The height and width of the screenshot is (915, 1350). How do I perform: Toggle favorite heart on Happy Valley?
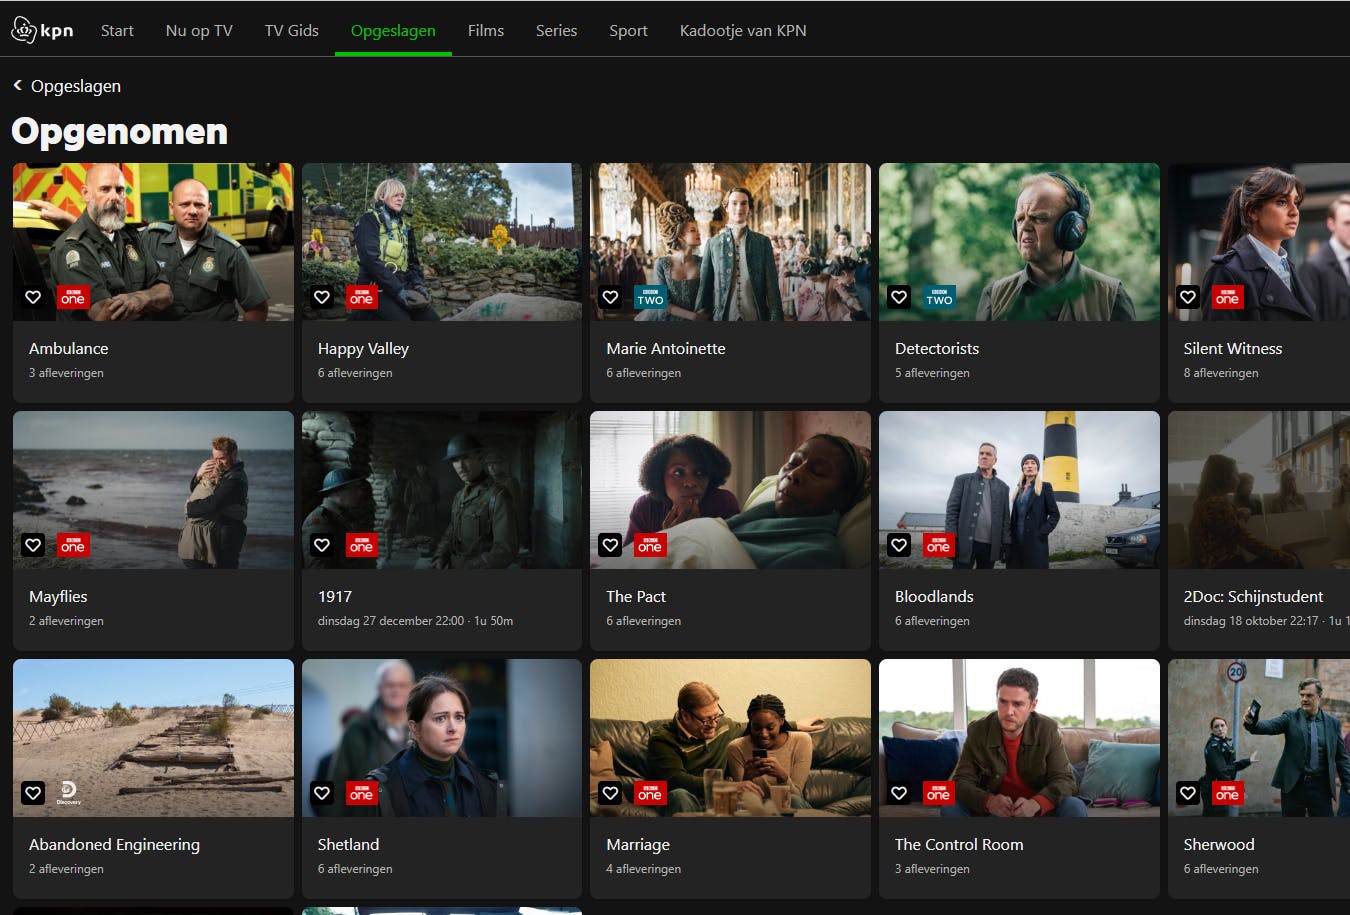coord(322,297)
